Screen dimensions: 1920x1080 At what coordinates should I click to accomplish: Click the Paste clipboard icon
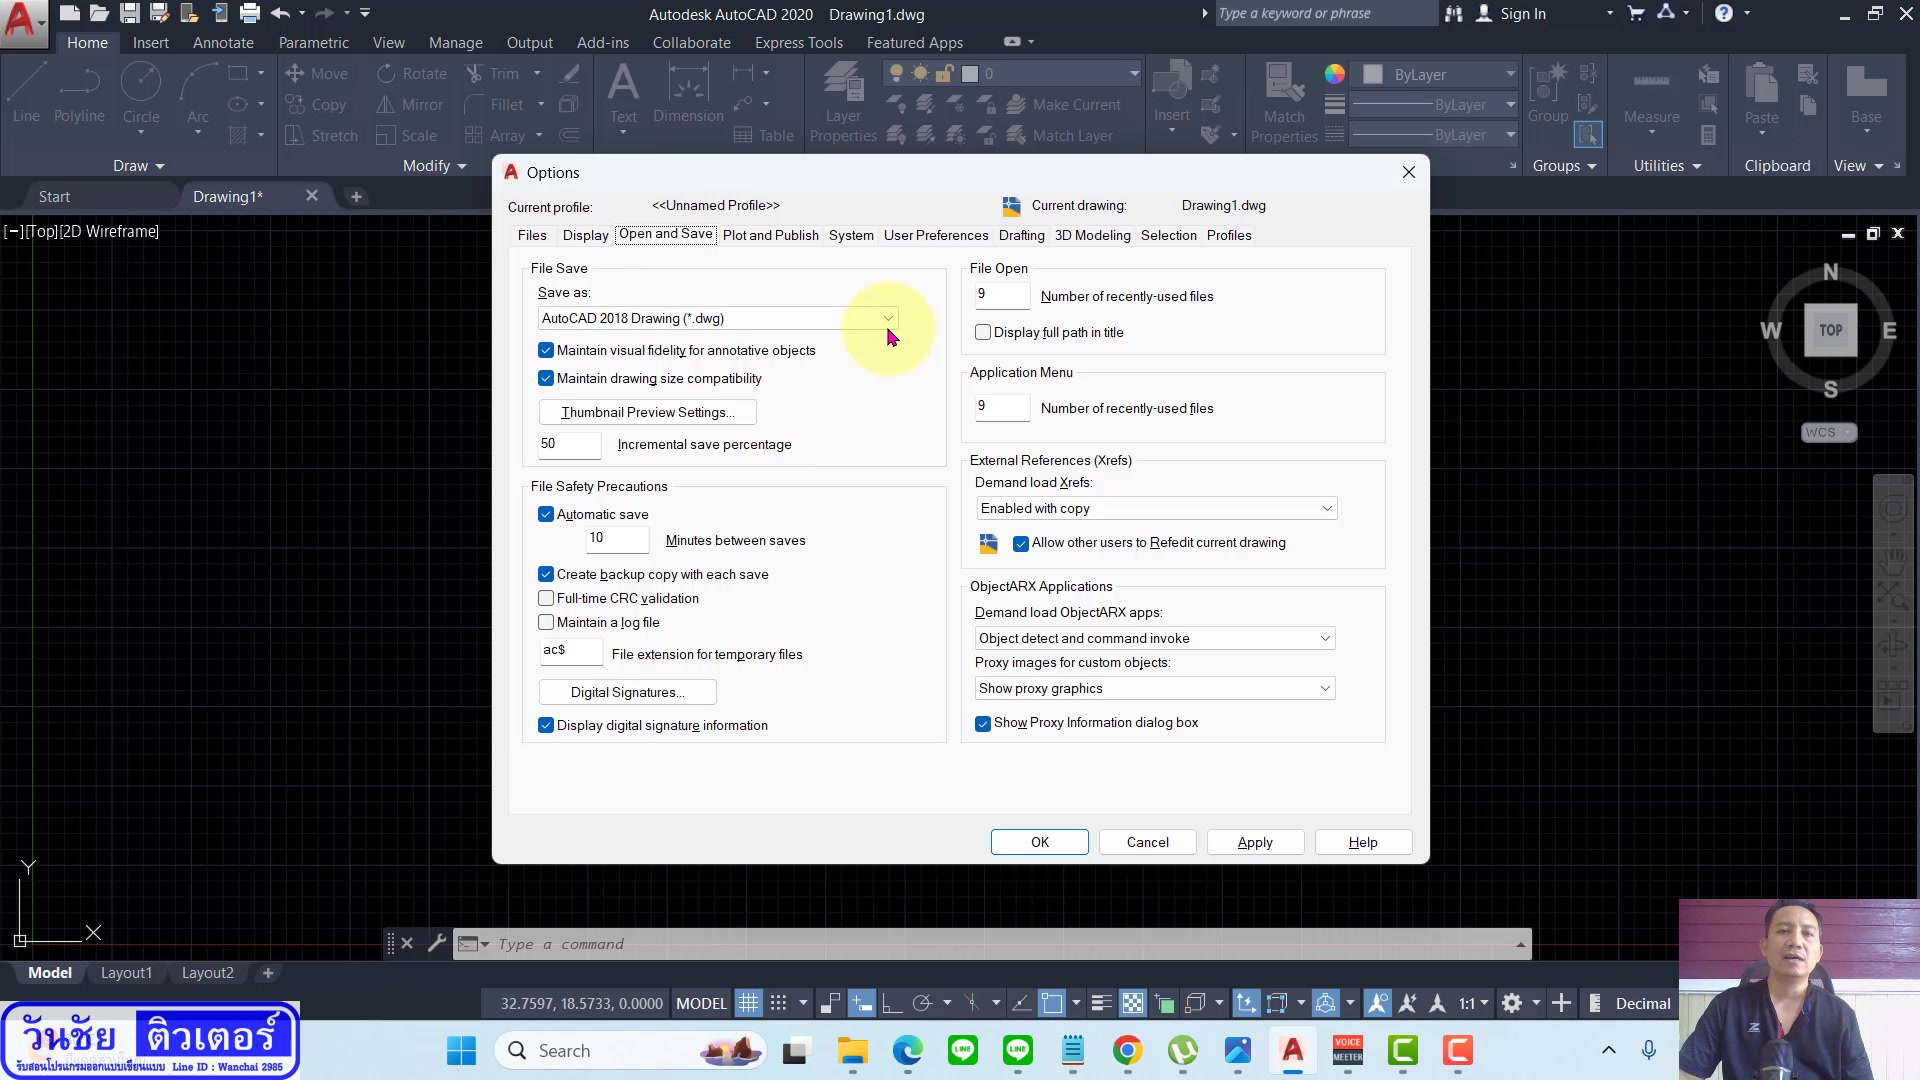[1761, 93]
